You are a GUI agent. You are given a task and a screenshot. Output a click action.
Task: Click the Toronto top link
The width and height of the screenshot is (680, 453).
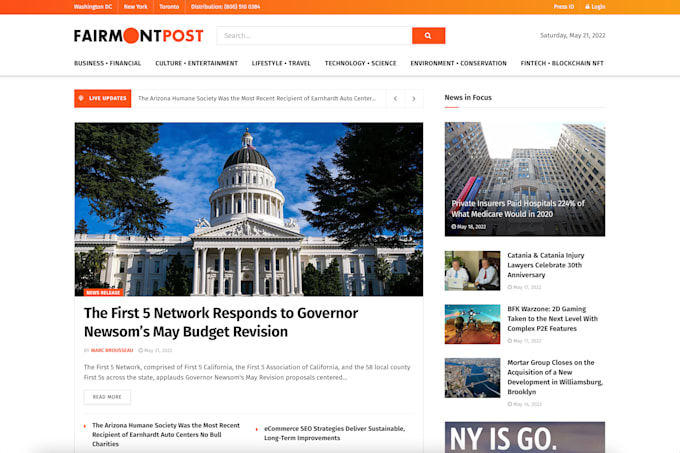[169, 7]
